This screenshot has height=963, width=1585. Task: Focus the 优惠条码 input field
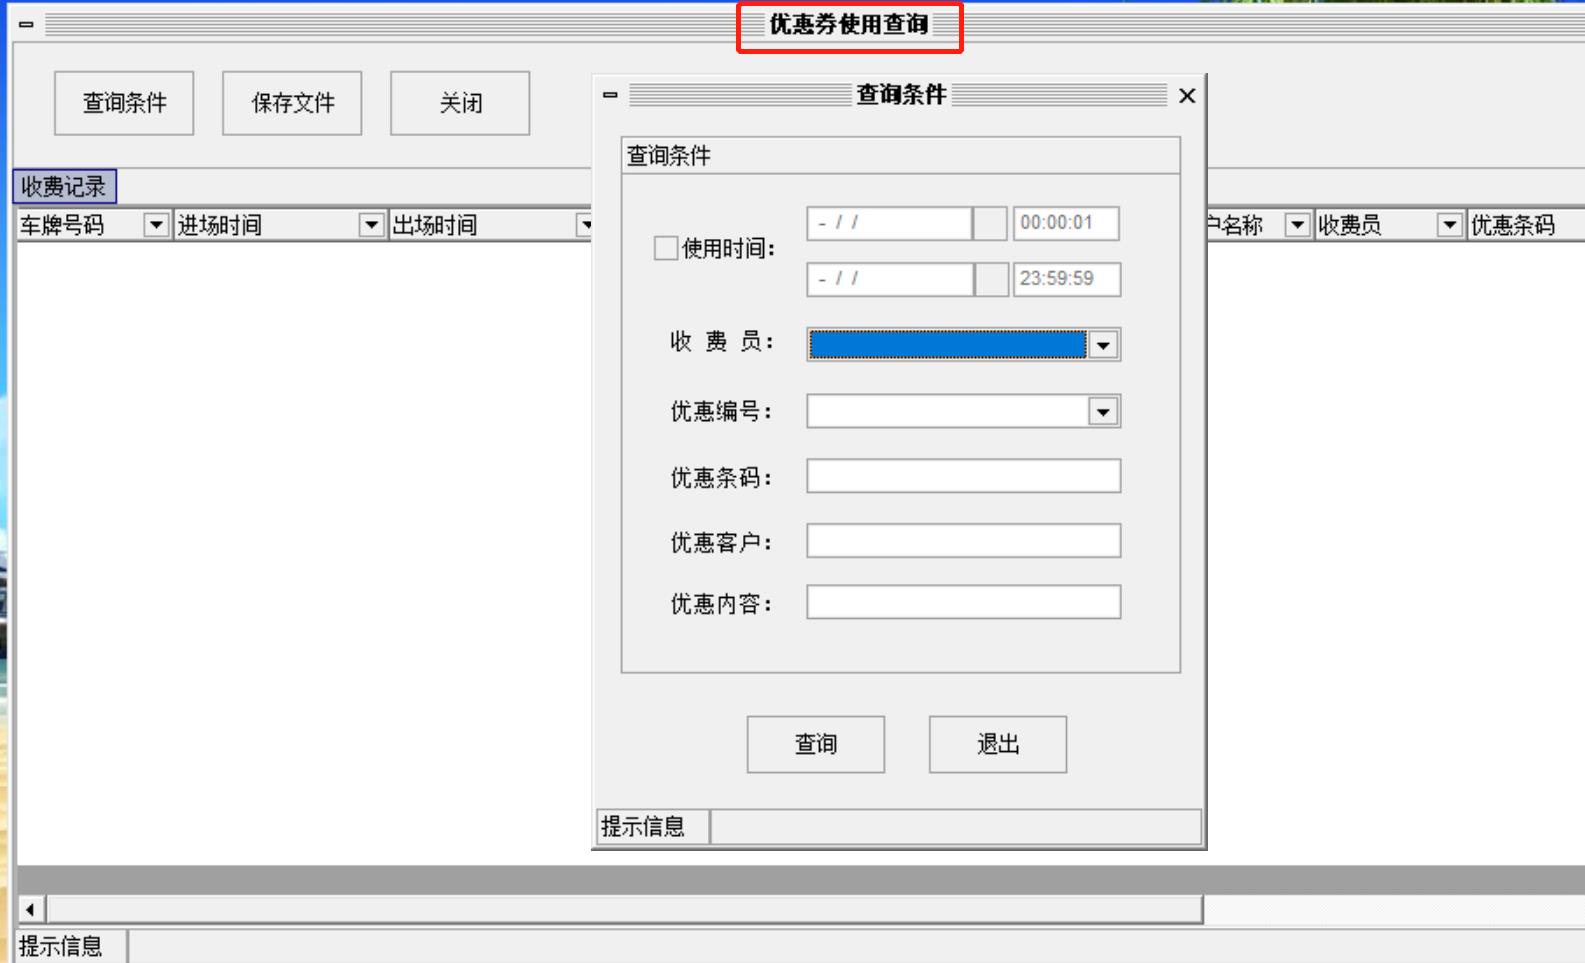click(x=964, y=476)
